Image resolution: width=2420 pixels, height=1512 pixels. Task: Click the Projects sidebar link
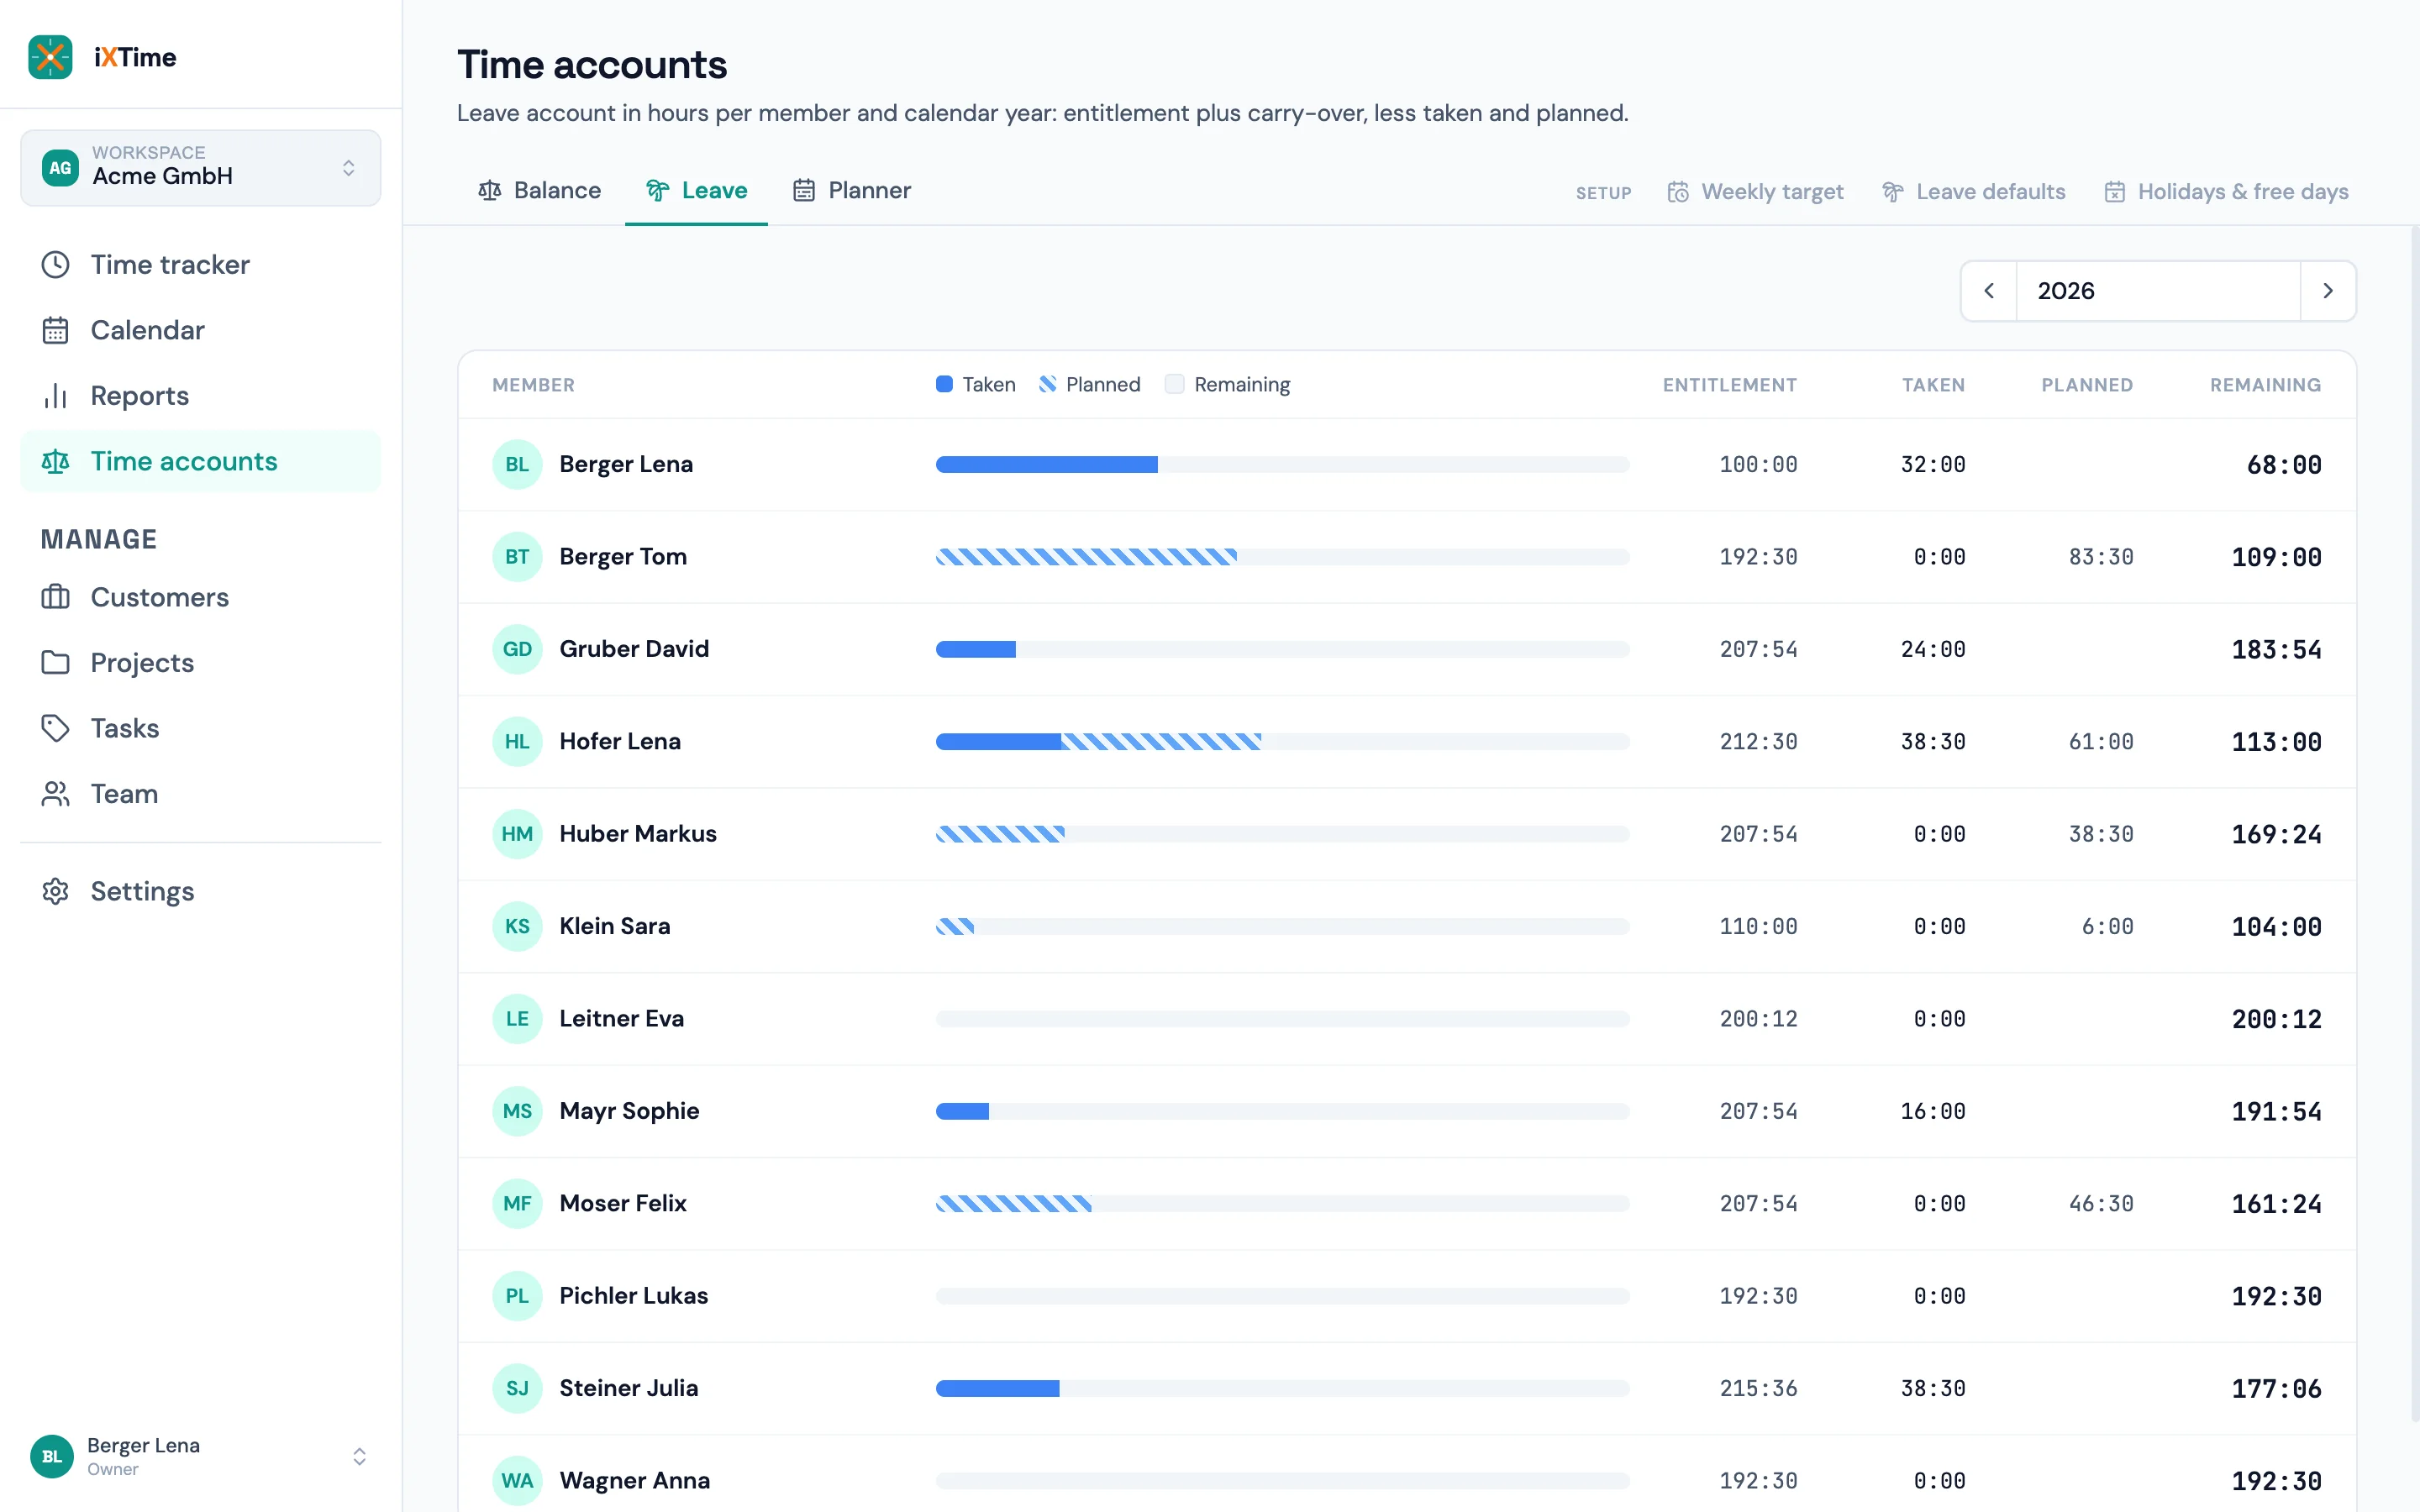(200, 662)
